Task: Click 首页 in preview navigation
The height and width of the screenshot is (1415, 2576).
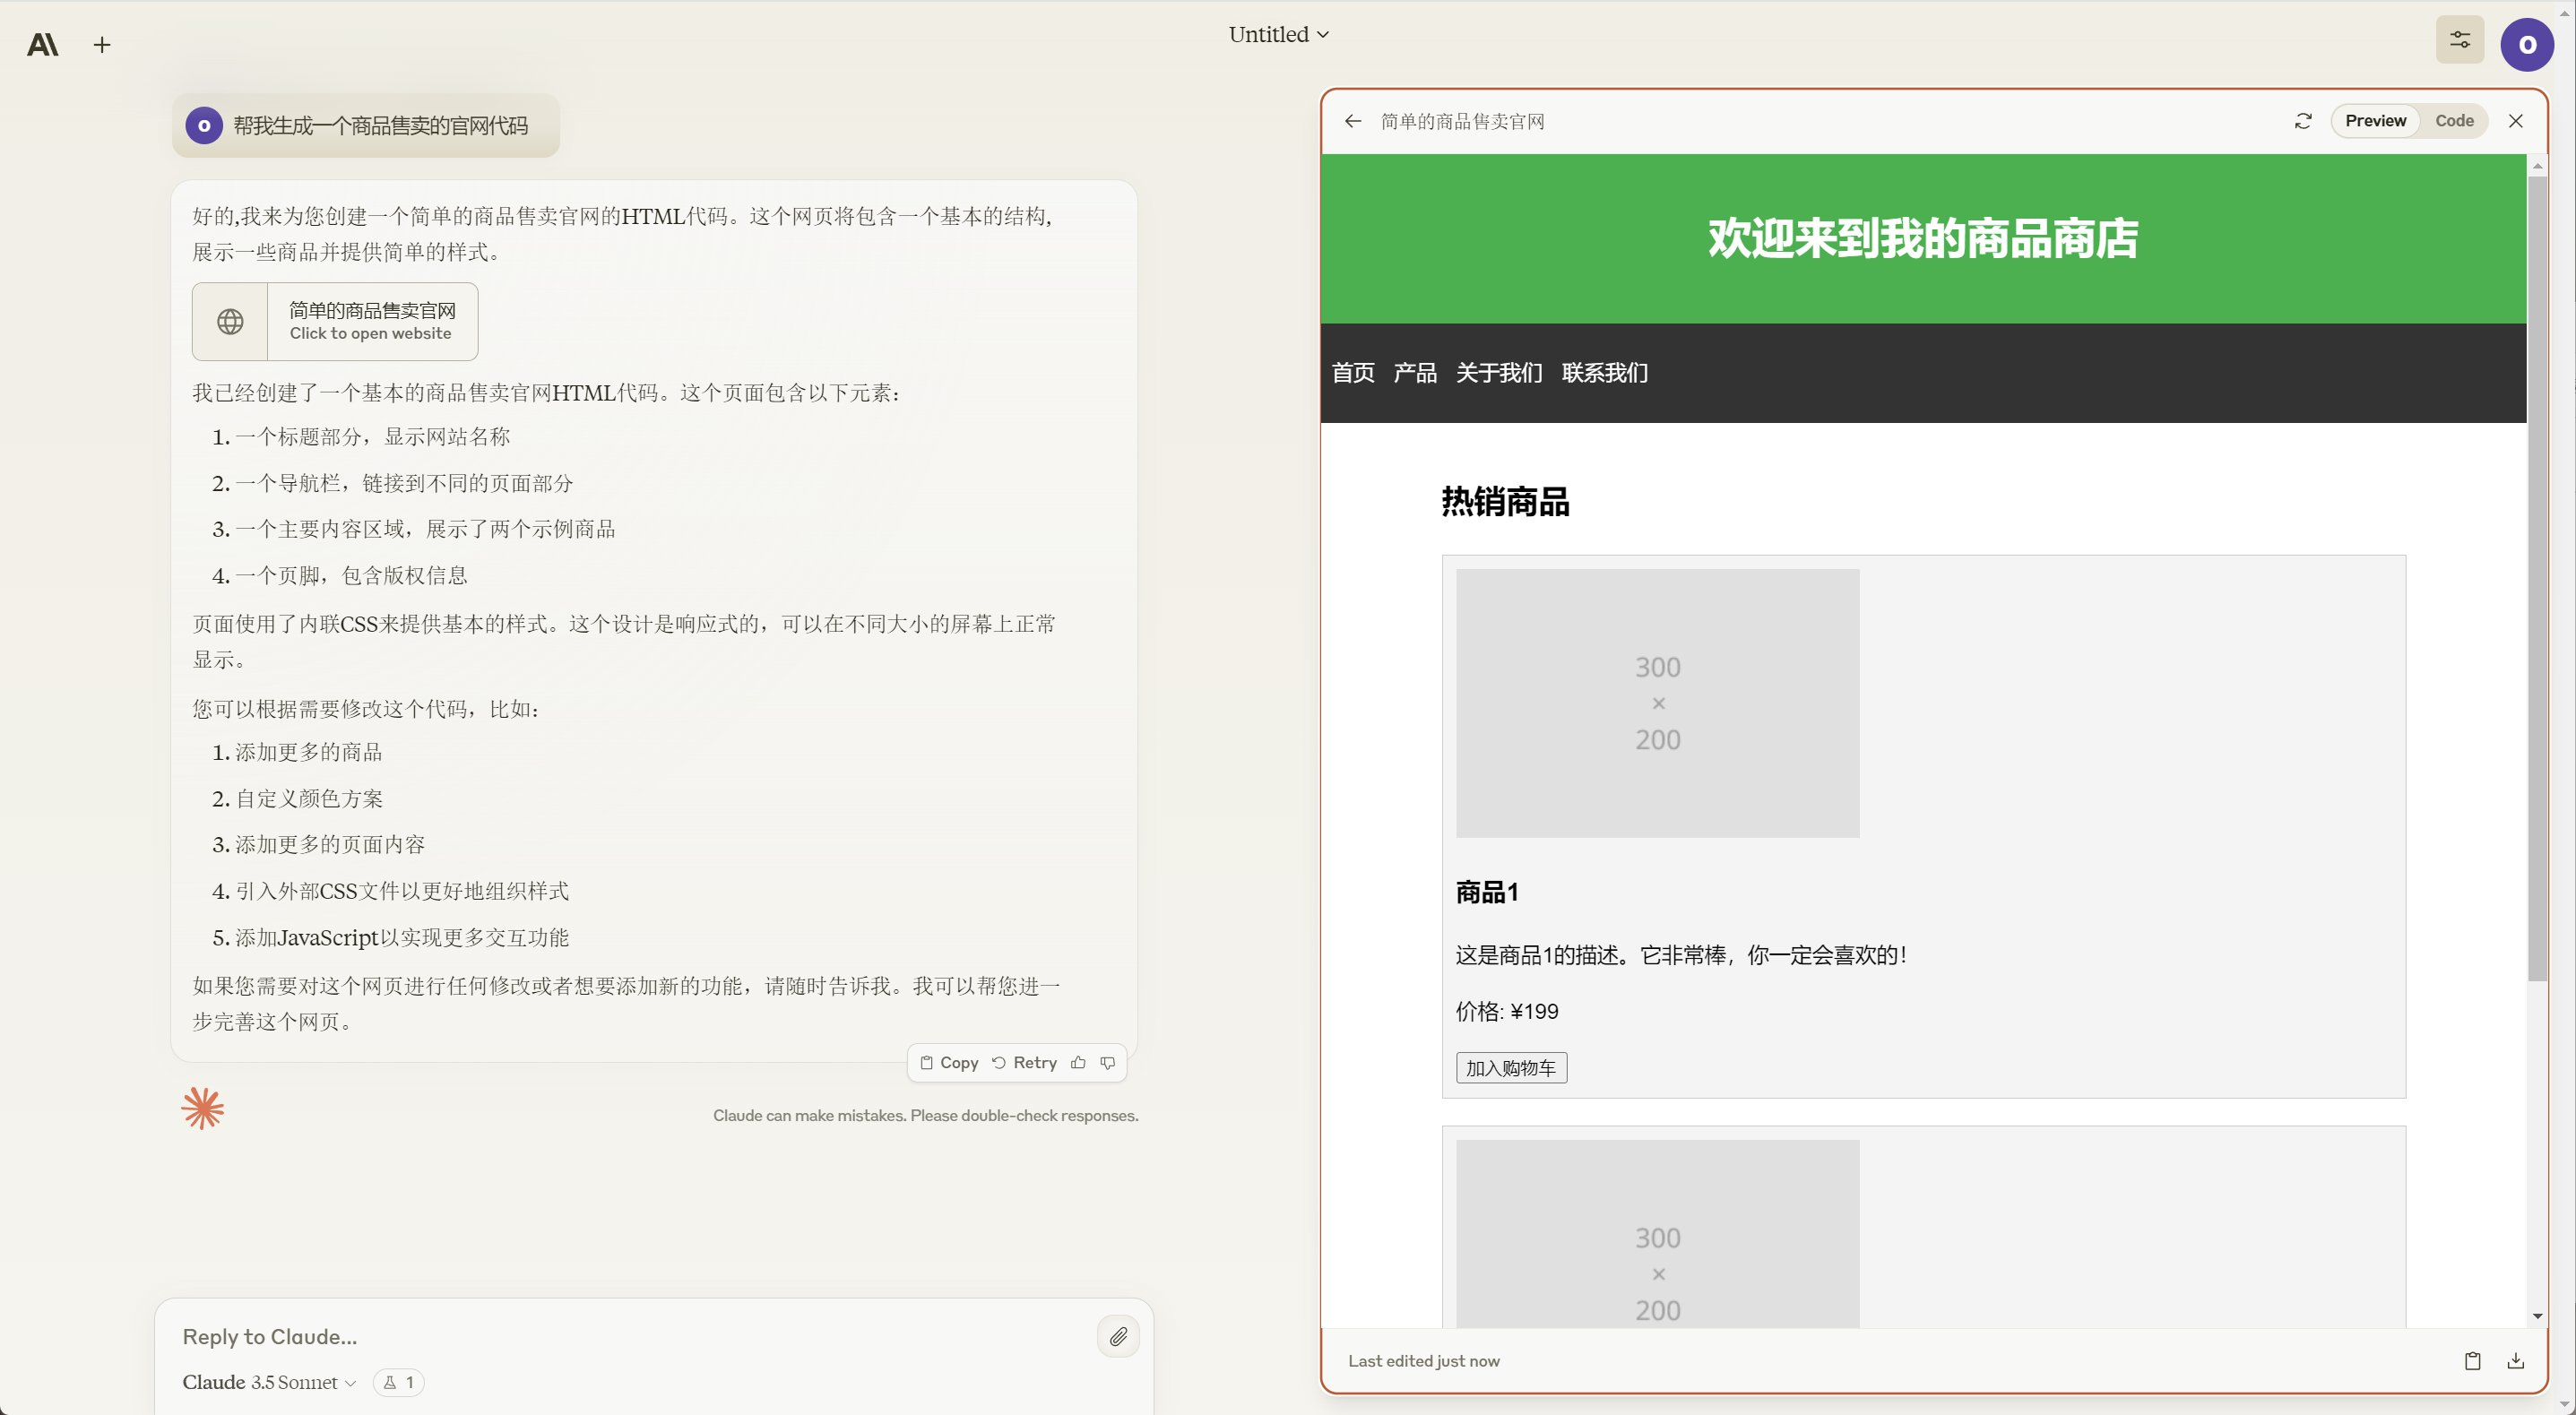Action: pos(1353,373)
